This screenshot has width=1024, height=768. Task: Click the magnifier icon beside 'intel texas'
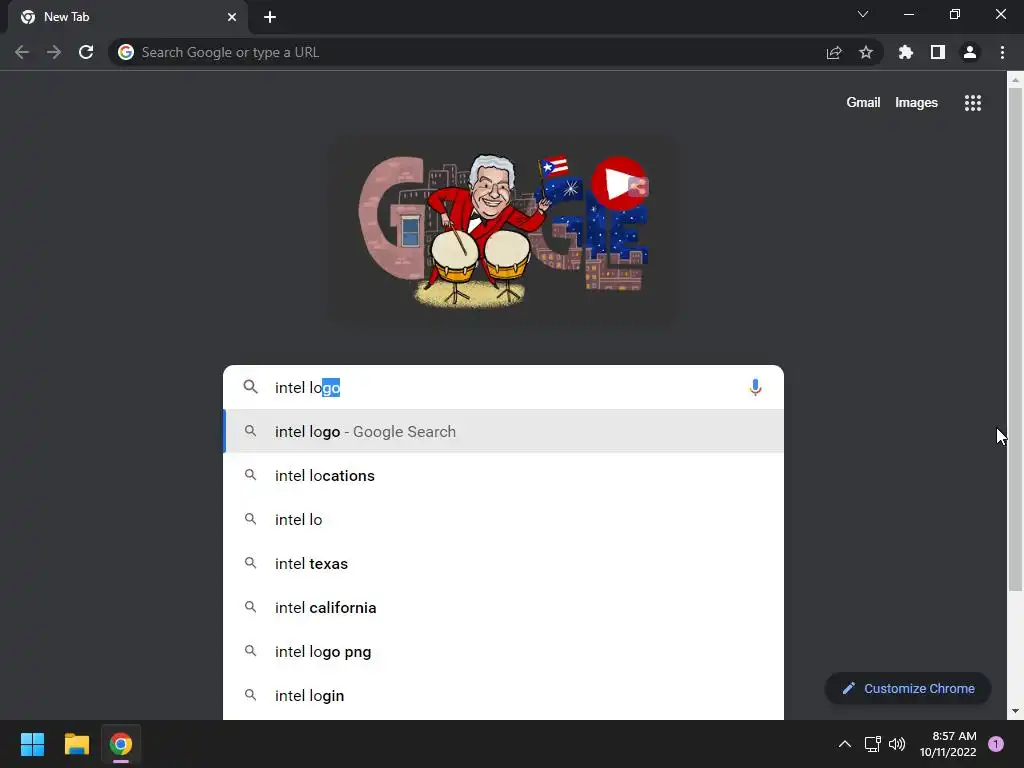point(250,562)
